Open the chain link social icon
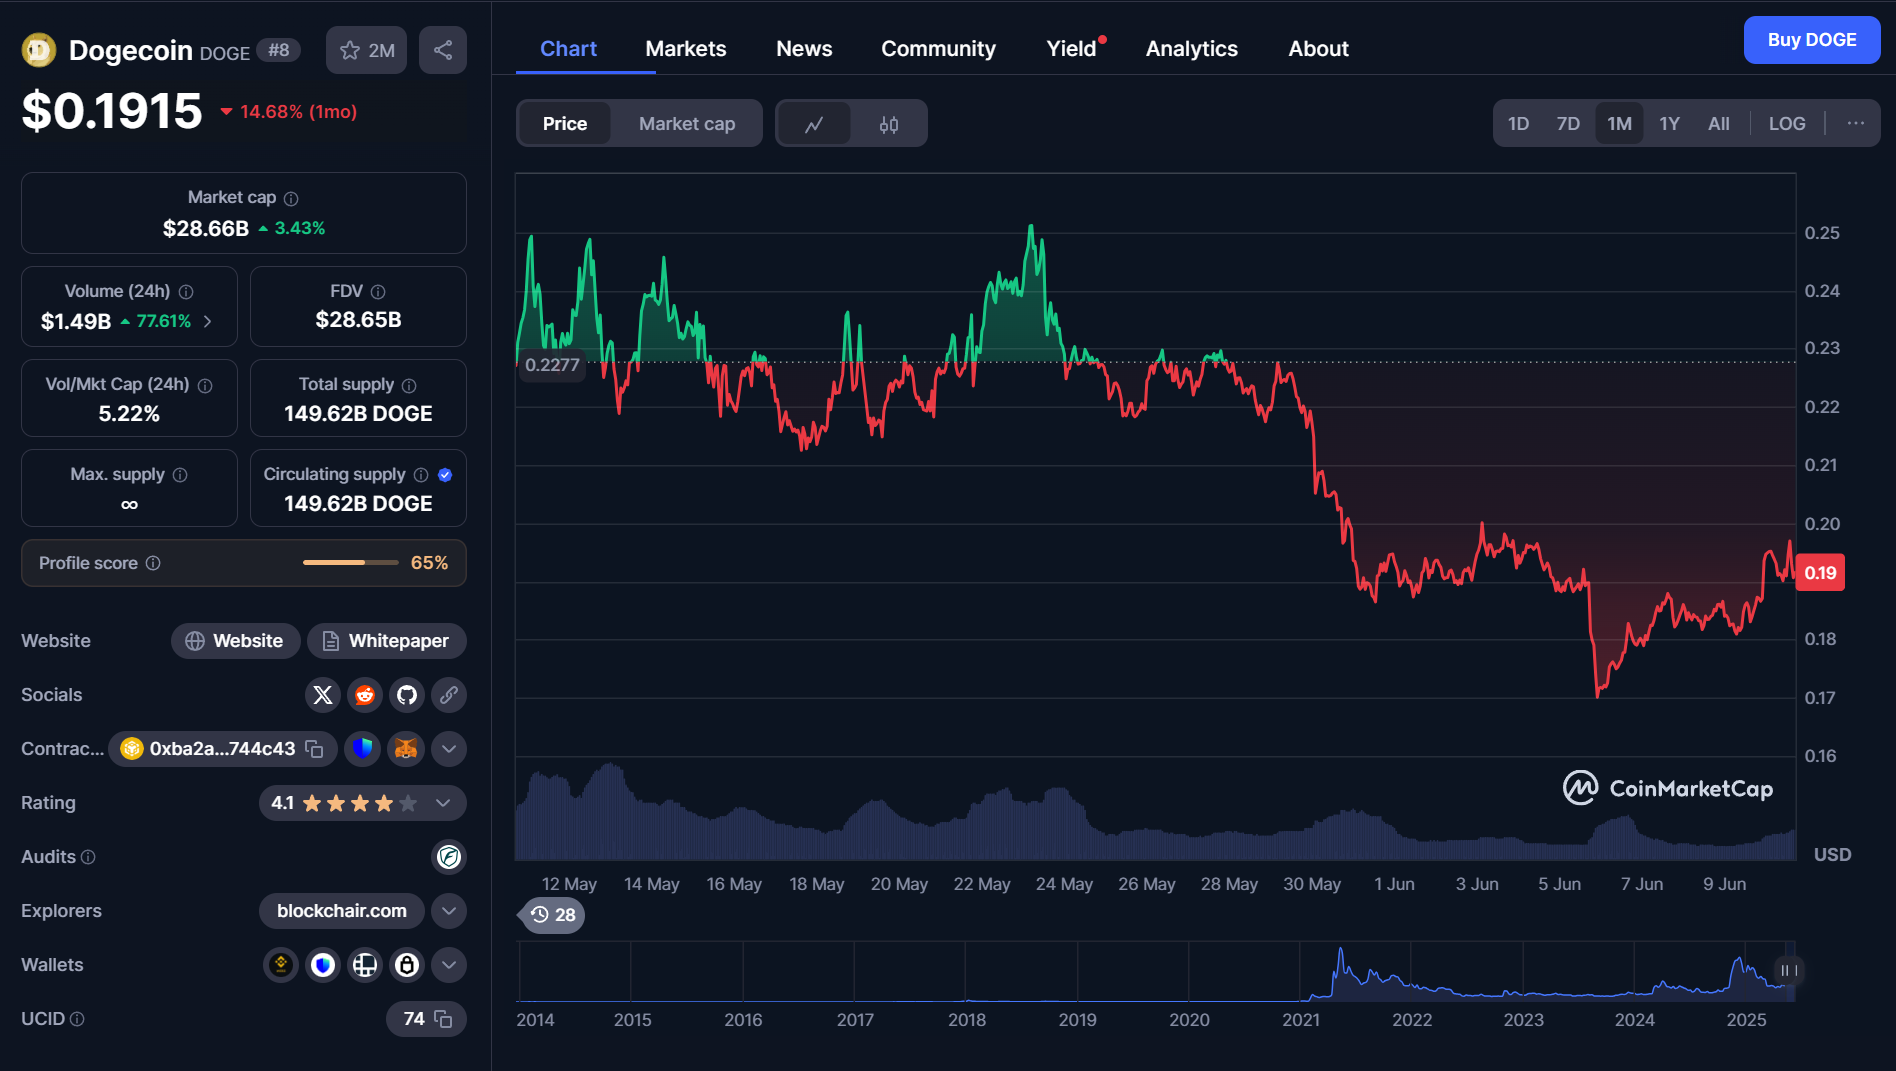This screenshot has height=1071, width=1896. [449, 695]
